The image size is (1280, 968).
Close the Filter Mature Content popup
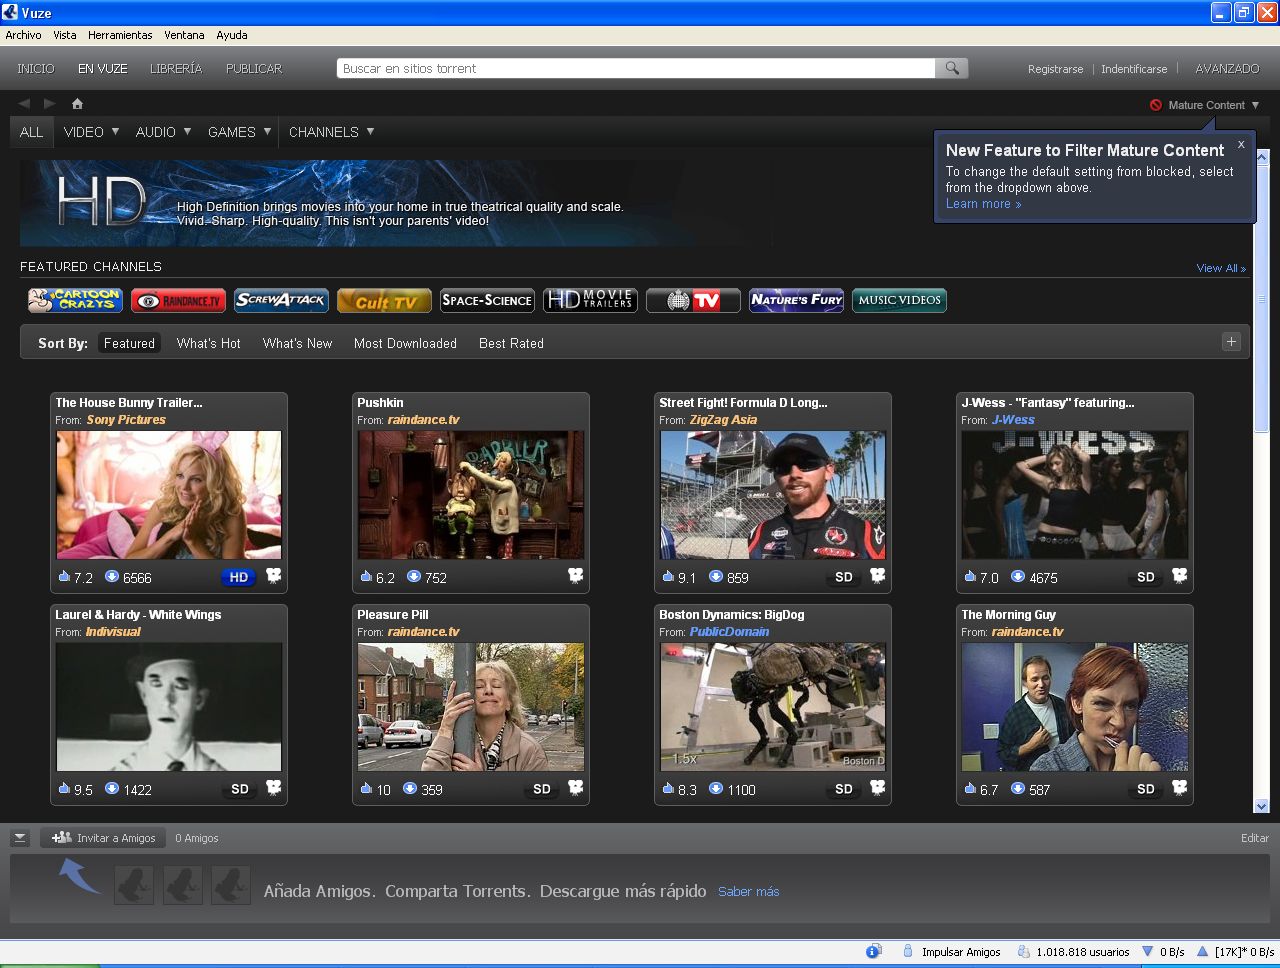pyautogui.click(x=1241, y=144)
